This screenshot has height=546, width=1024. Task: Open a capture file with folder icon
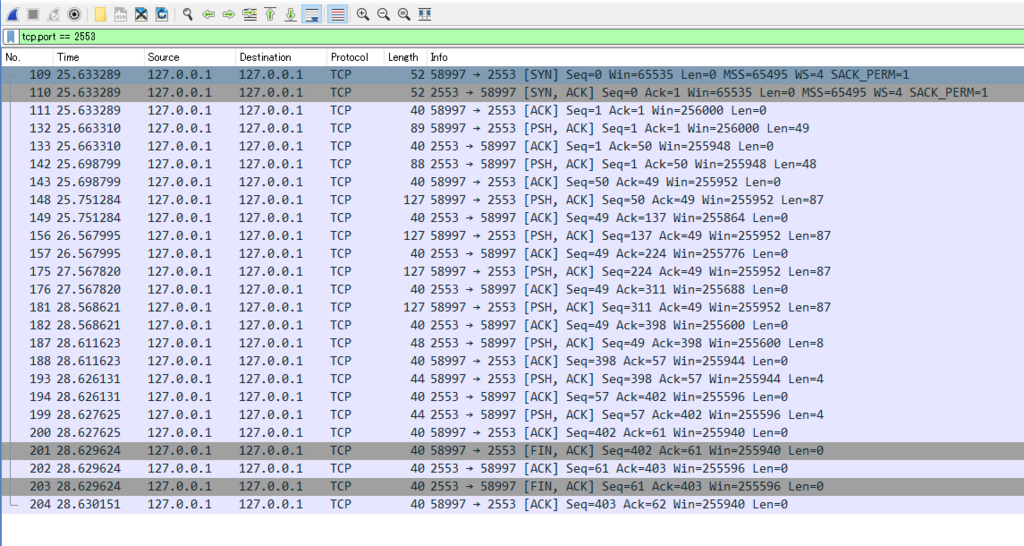tap(100, 14)
